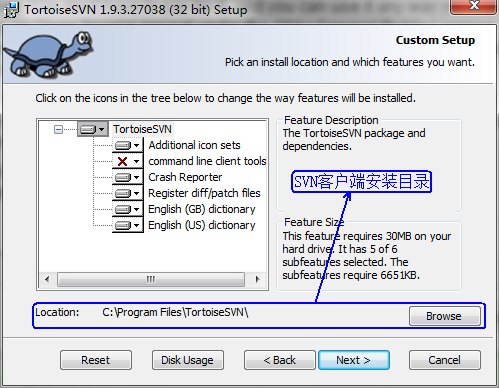
Task: Cancel the setup
Action: (x=445, y=360)
